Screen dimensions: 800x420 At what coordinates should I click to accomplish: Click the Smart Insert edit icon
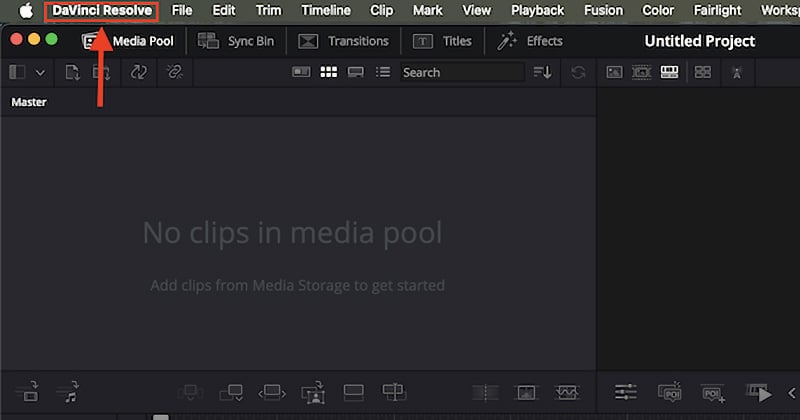pos(191,392)
